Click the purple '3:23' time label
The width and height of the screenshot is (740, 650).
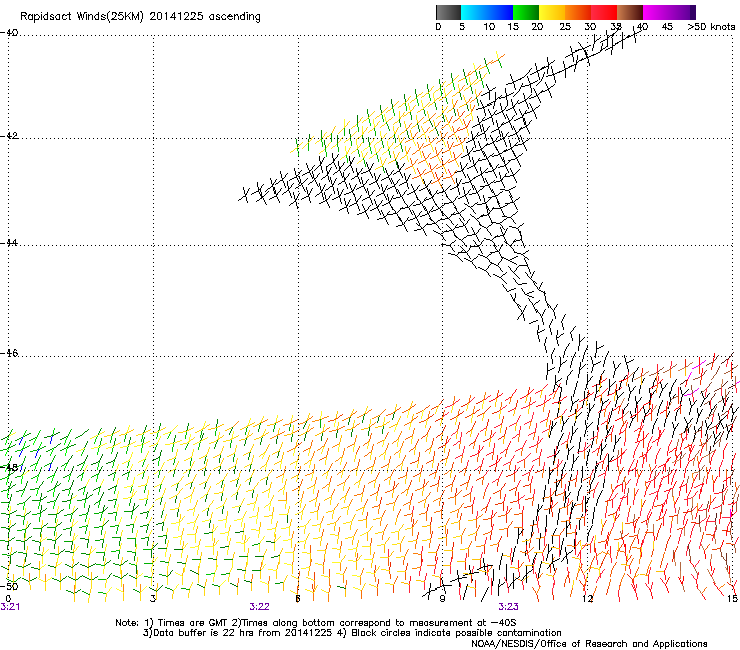tap(508, 607)
